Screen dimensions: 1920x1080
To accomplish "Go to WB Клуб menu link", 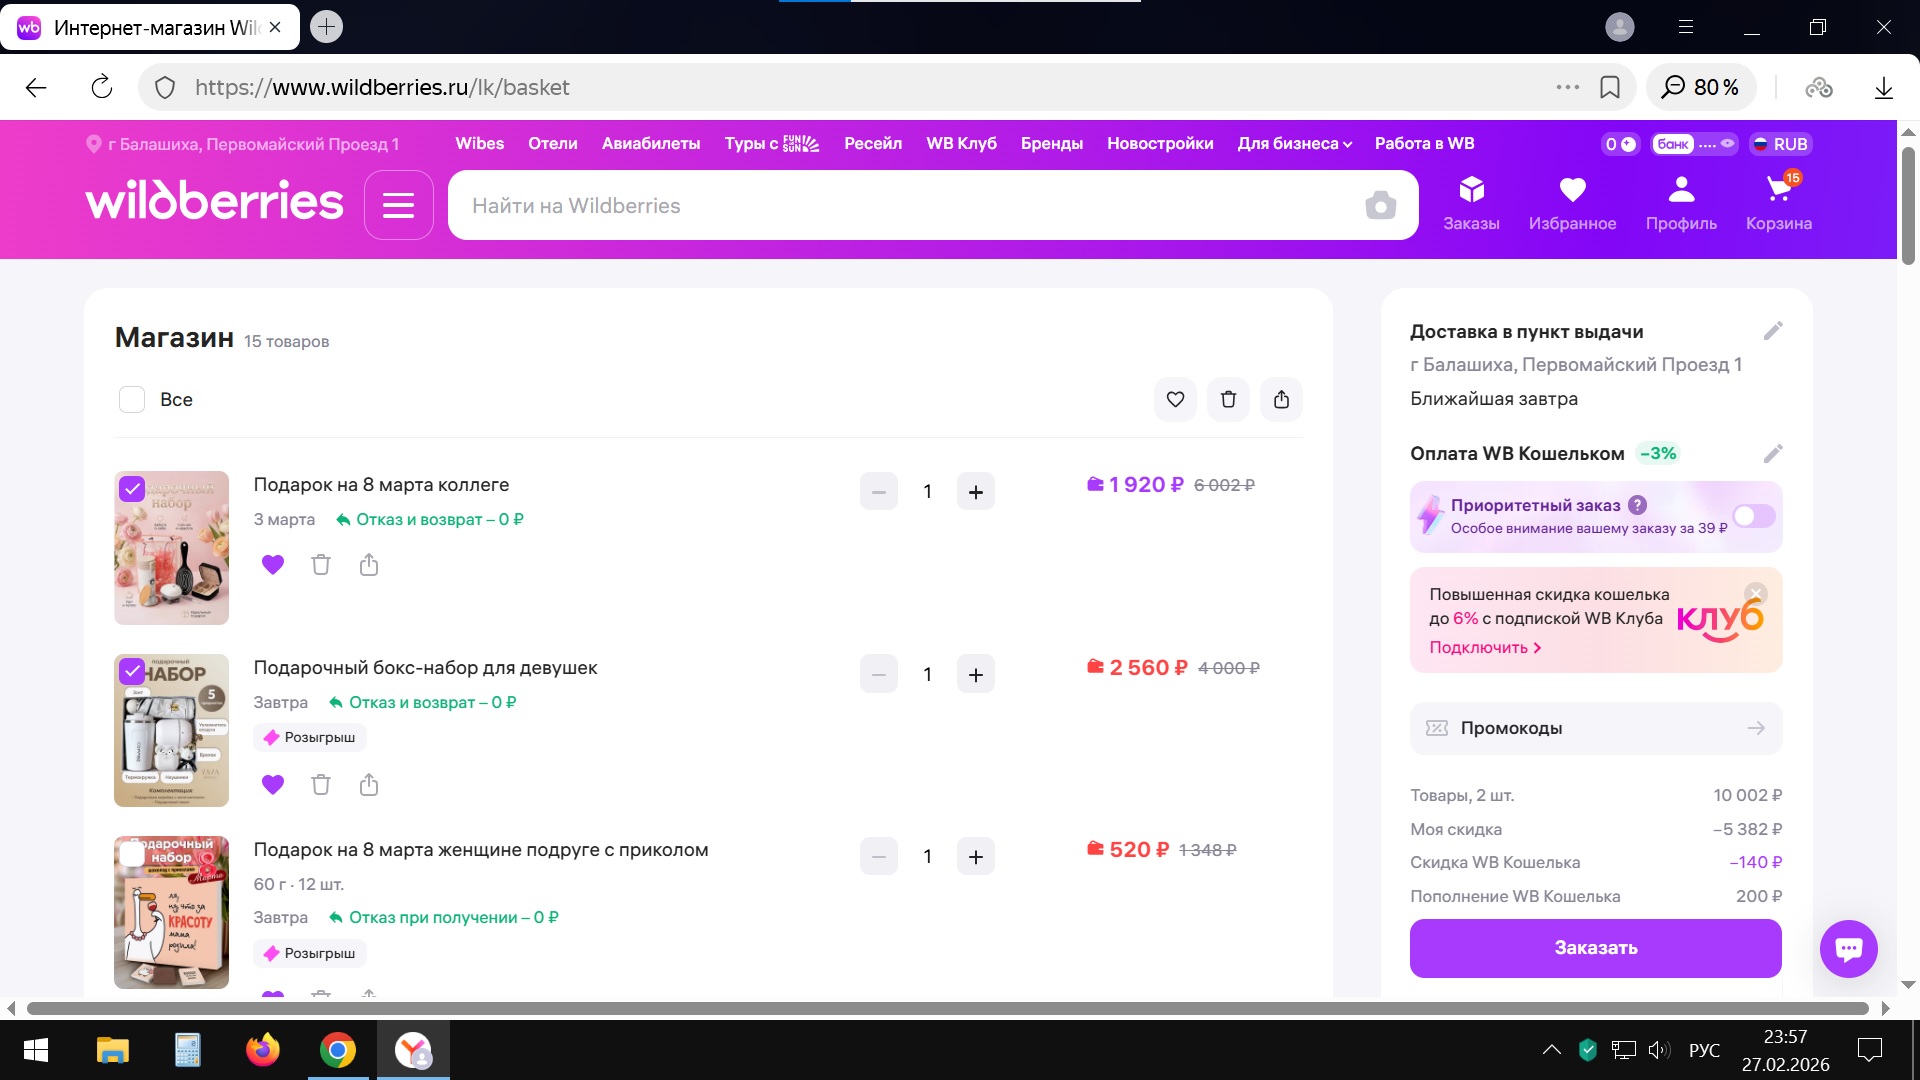I will click(x=960, y=144).
